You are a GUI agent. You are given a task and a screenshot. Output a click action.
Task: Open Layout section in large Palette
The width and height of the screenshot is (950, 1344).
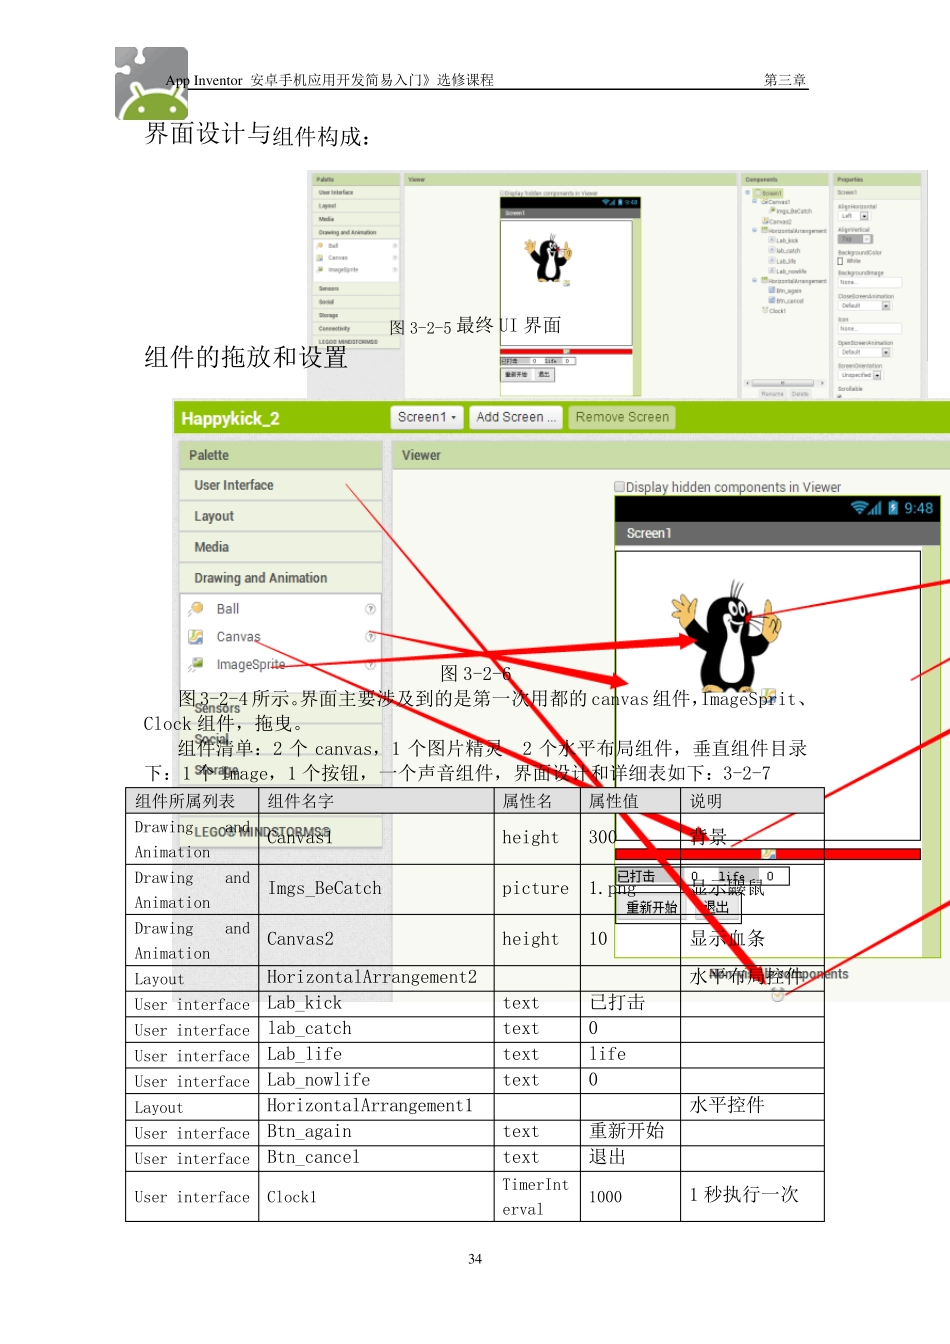tap(281, 516)
